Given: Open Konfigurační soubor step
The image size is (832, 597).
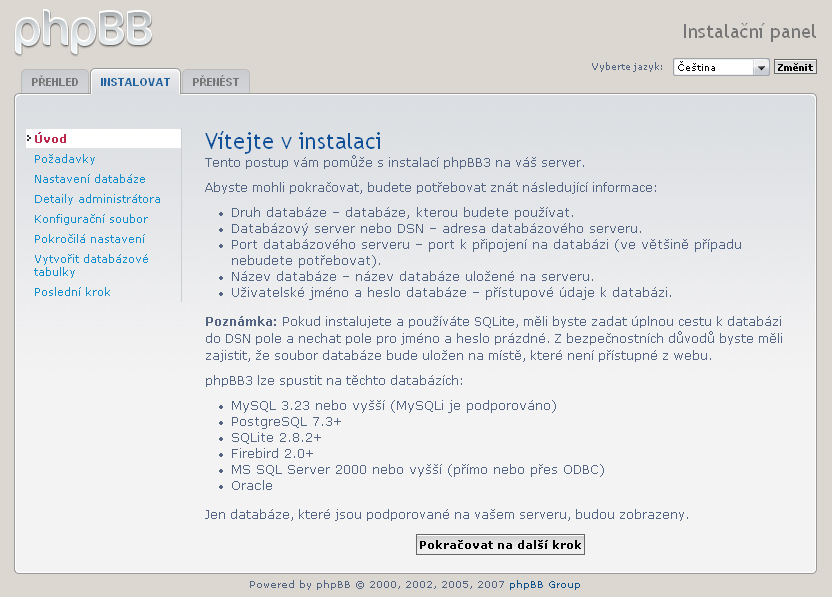Looking at the screenshot, I should 91,219.
